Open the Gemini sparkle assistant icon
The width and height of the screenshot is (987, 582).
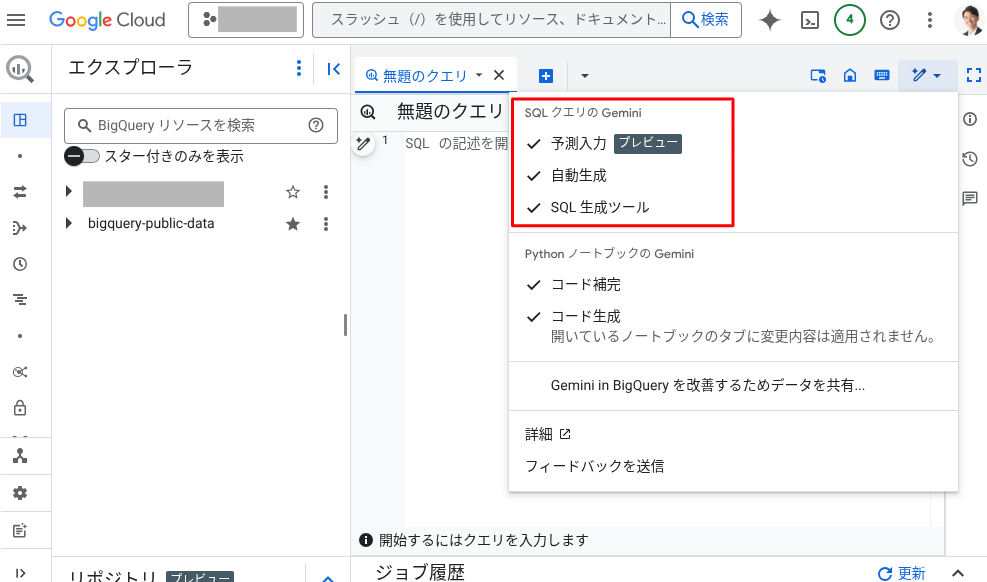click(x=770, y=20)
